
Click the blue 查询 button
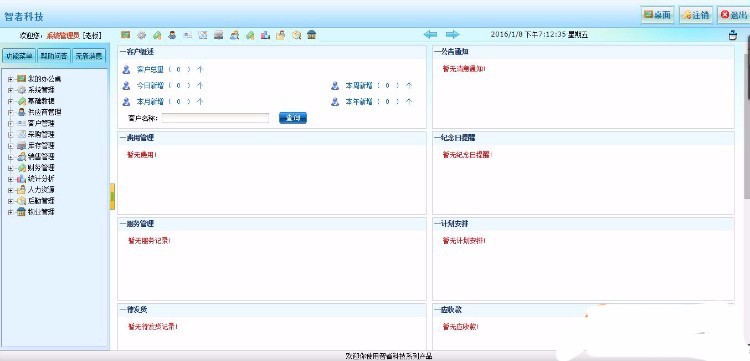pyautogui.click(x=293, y=118)
